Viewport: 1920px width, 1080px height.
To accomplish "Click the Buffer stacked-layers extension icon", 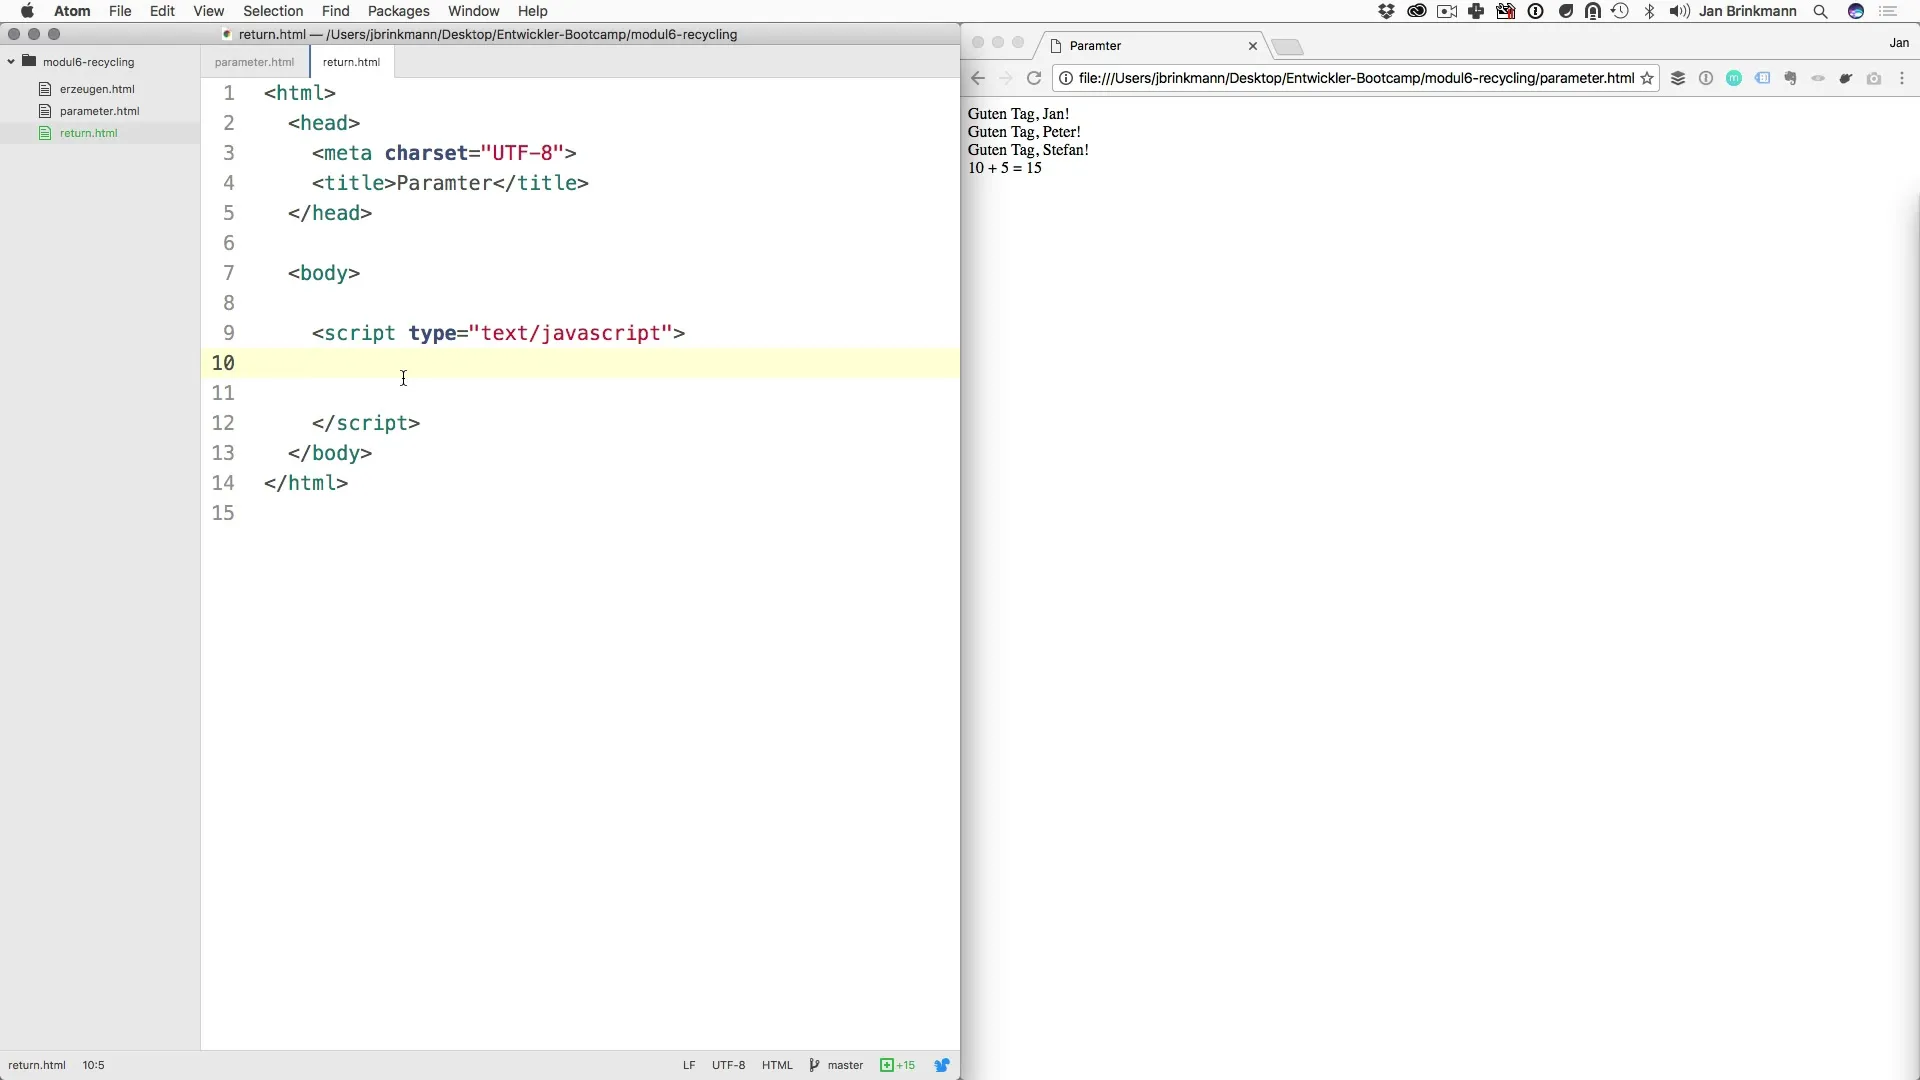I will [x=1678, y=78].
